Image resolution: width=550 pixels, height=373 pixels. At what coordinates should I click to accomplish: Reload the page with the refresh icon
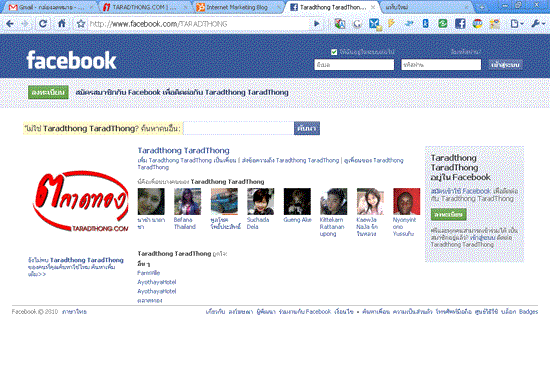point(43,24)
